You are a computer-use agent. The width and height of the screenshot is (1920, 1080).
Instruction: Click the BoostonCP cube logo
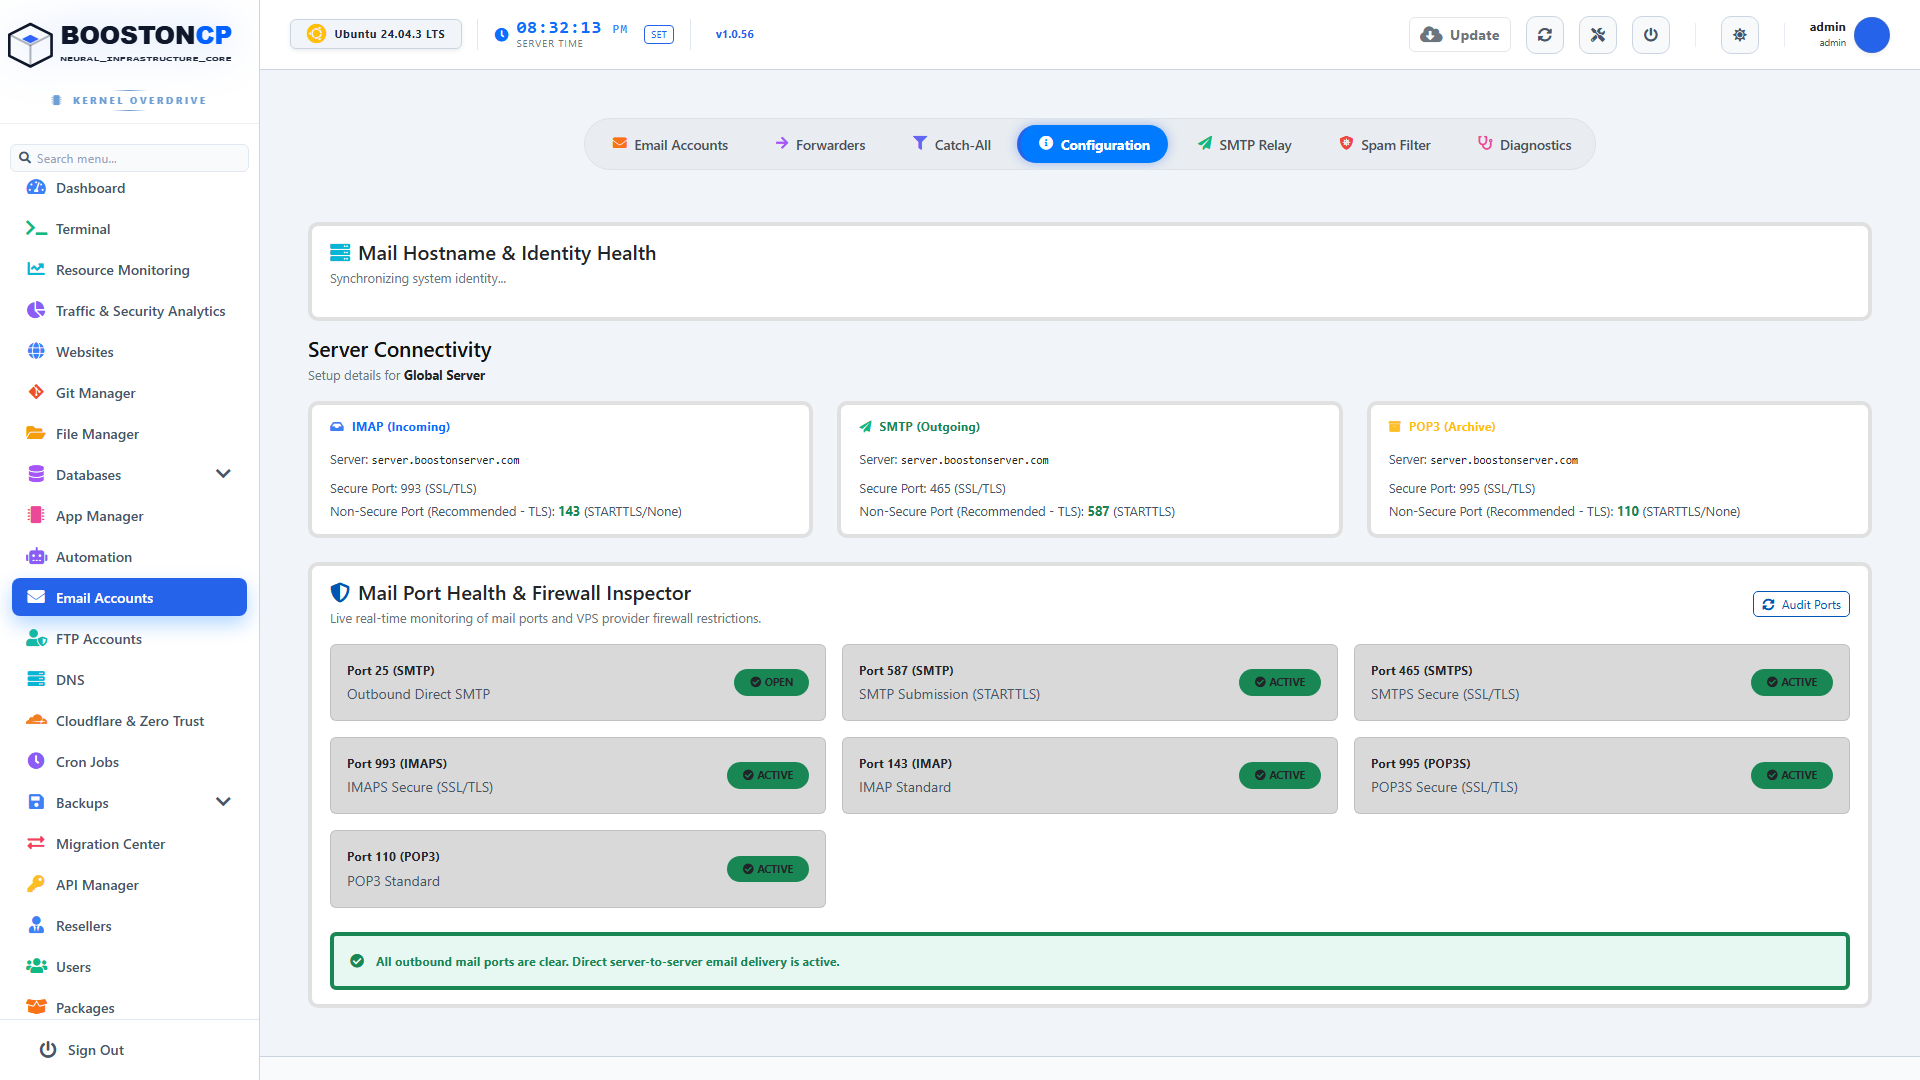[x=30, y=44]
